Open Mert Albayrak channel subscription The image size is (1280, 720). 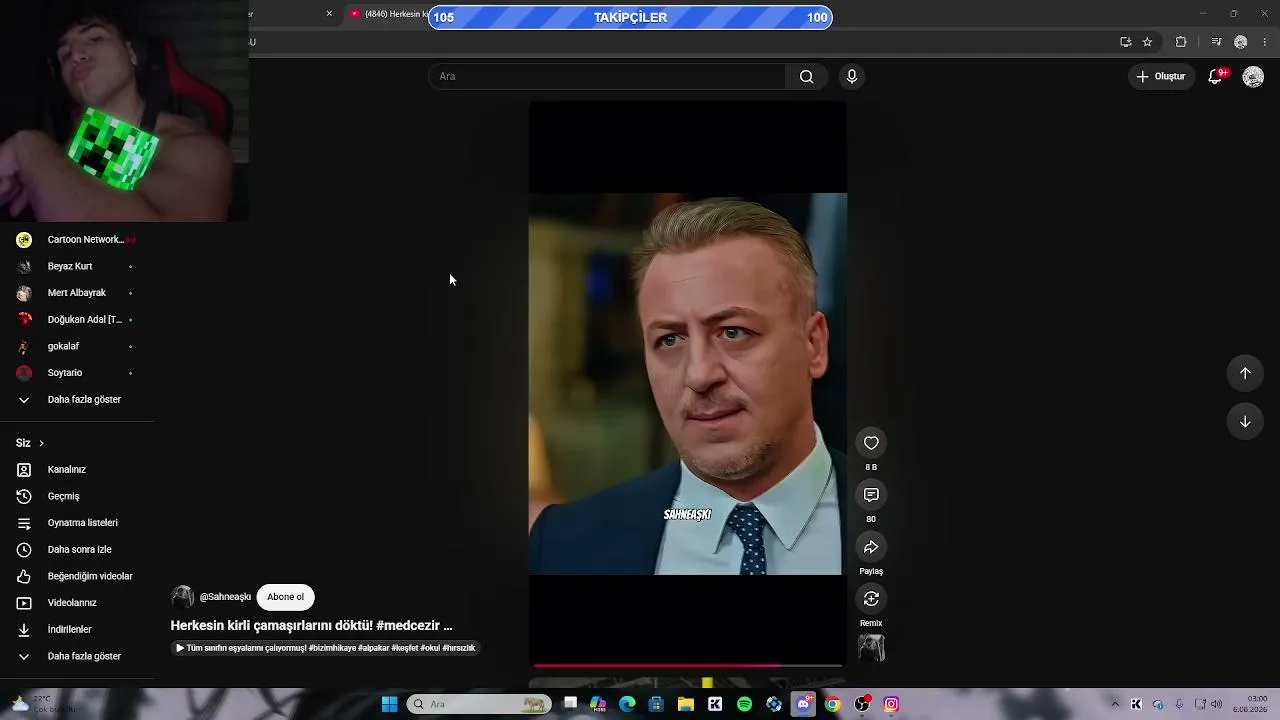point(77,293)
